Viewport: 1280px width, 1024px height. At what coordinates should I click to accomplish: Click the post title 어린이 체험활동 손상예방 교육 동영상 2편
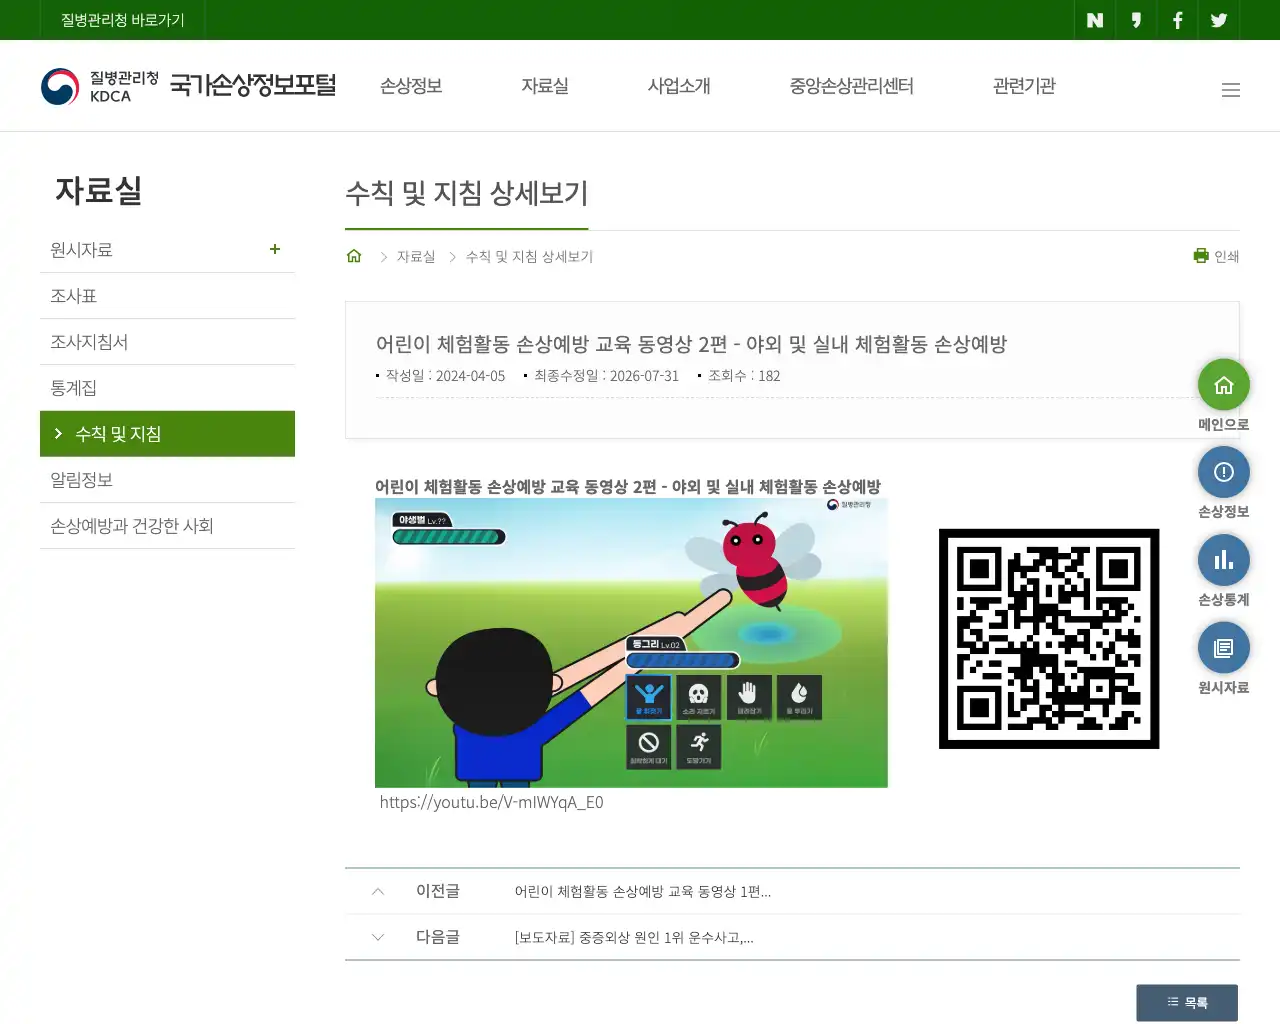691,344
